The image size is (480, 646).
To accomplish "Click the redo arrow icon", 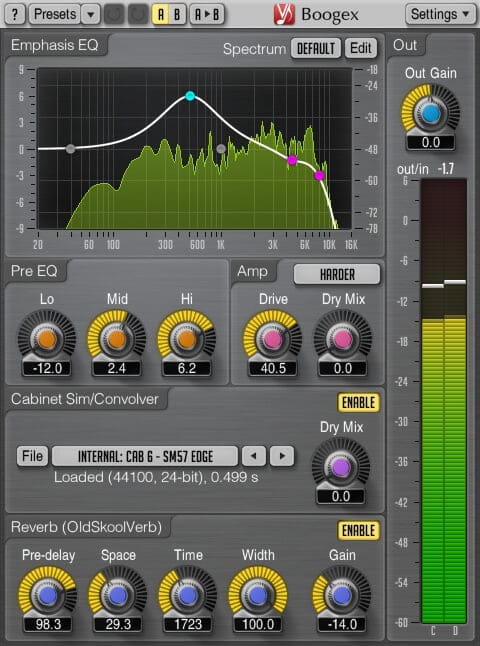I will tap(138, 14).
